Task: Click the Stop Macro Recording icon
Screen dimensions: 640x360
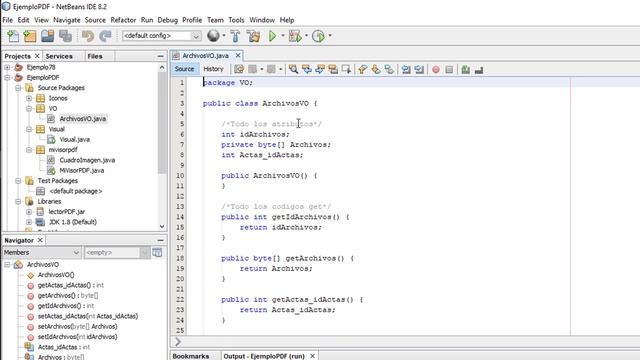Action: point(449,70)
